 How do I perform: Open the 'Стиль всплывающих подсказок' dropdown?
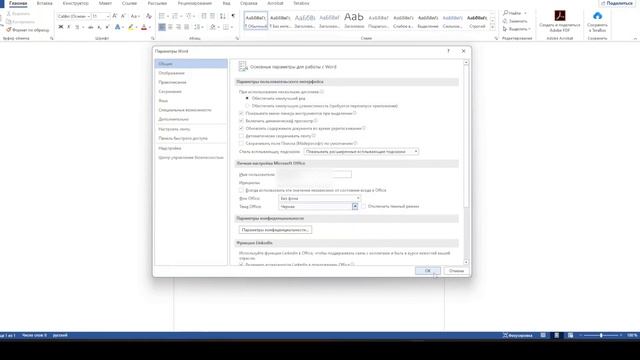[x=361, y=151]
